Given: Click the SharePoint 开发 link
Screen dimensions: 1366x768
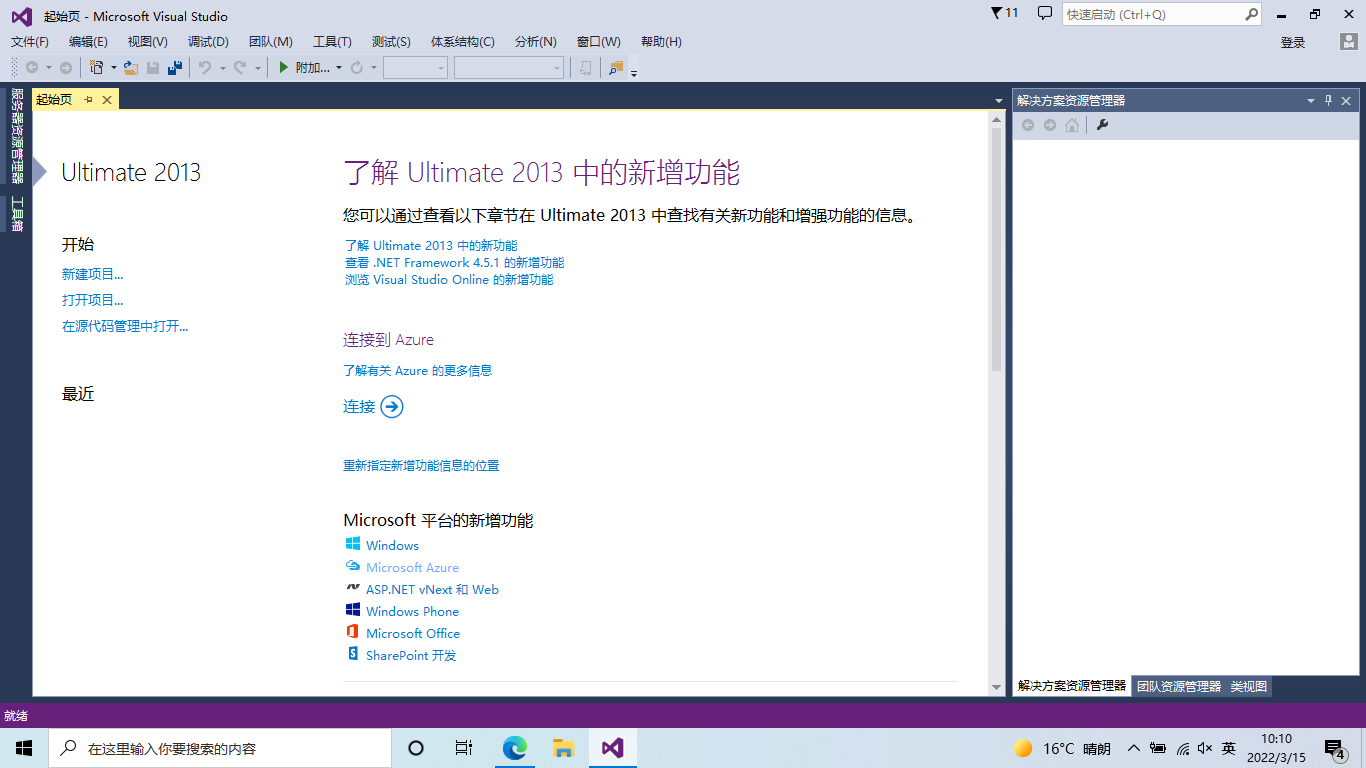Looking at the screenshot, I should [x=411, y=655].
